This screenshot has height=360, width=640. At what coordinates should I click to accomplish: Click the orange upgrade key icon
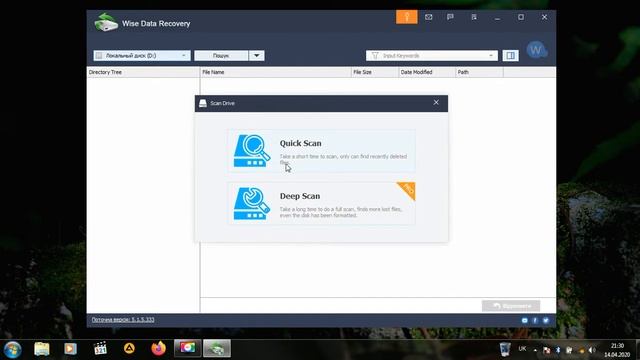[x=407, y=17]
